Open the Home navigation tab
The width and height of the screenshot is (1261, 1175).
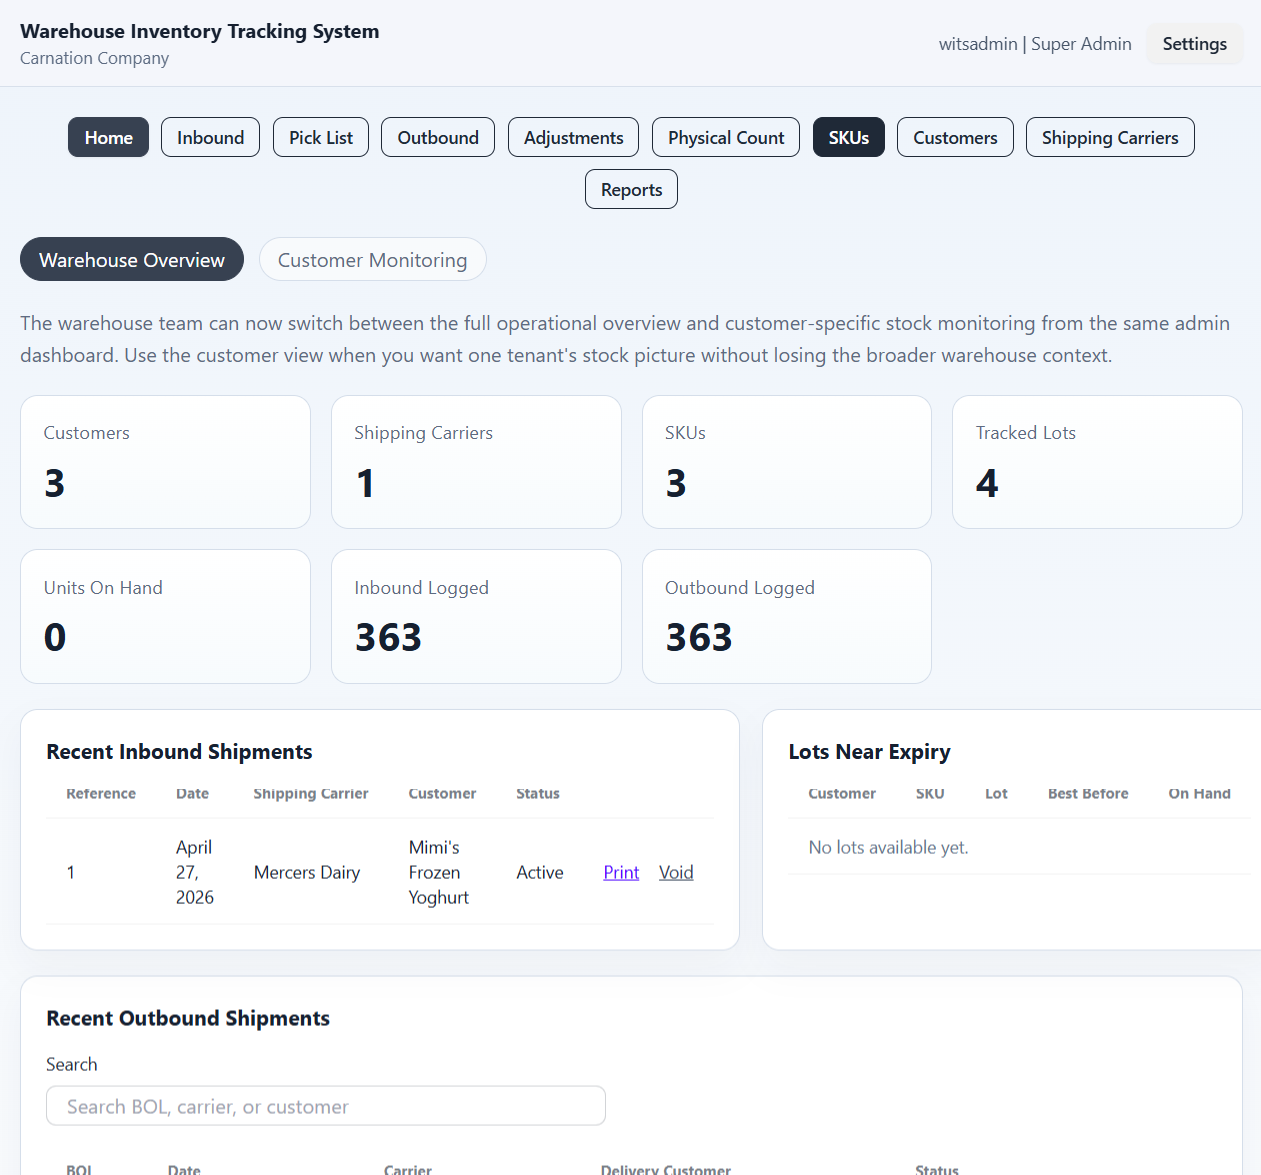(x=108, y=137)
